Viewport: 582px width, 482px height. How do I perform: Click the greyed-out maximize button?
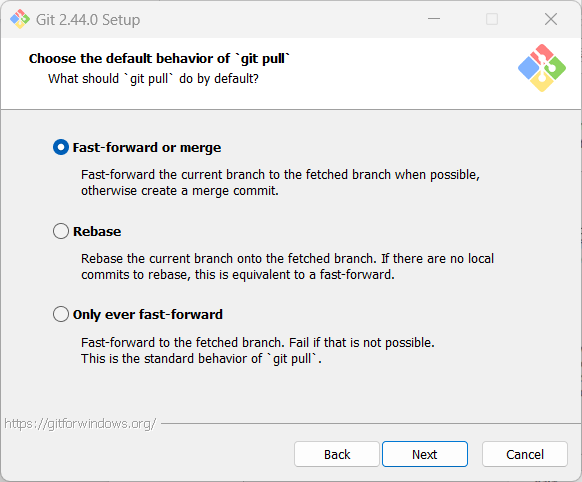492,19
